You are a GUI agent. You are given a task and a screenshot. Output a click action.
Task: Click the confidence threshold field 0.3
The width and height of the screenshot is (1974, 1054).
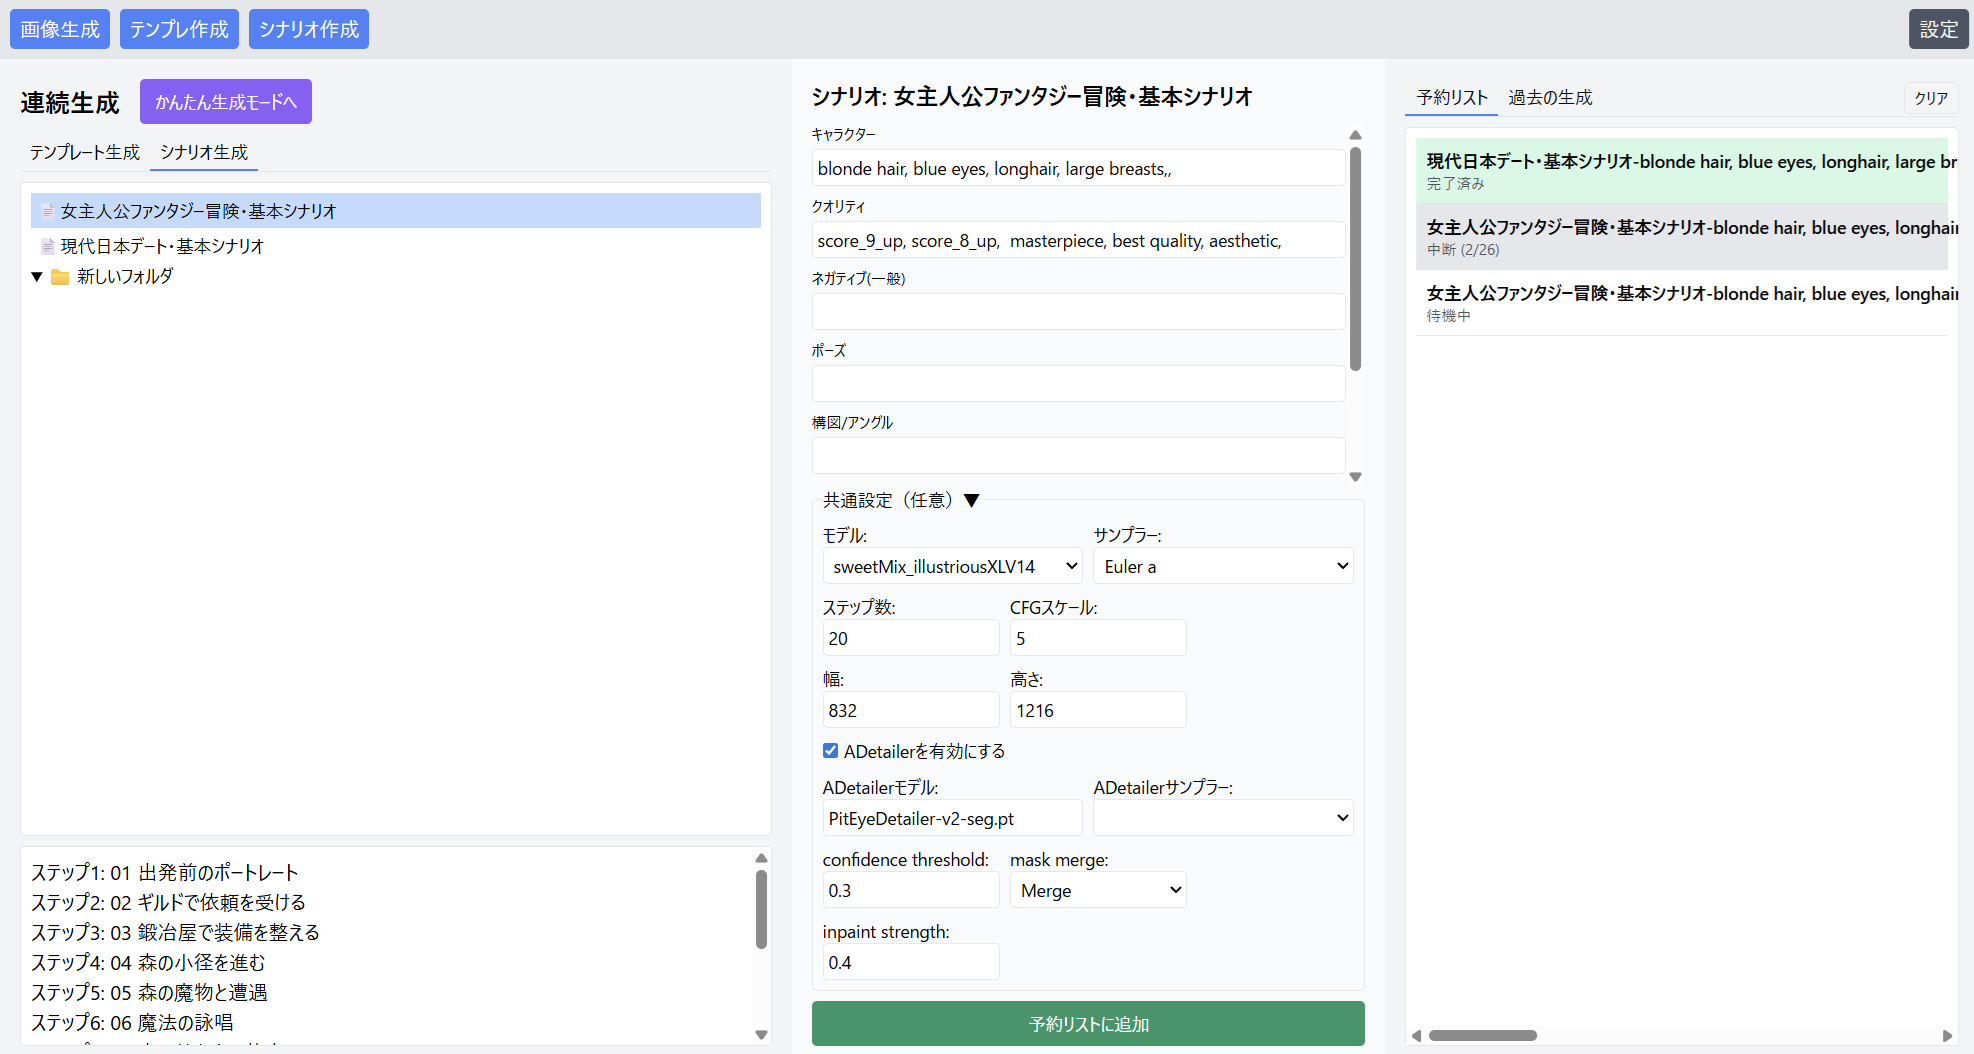pyautogui.click(x=910, y=890)
